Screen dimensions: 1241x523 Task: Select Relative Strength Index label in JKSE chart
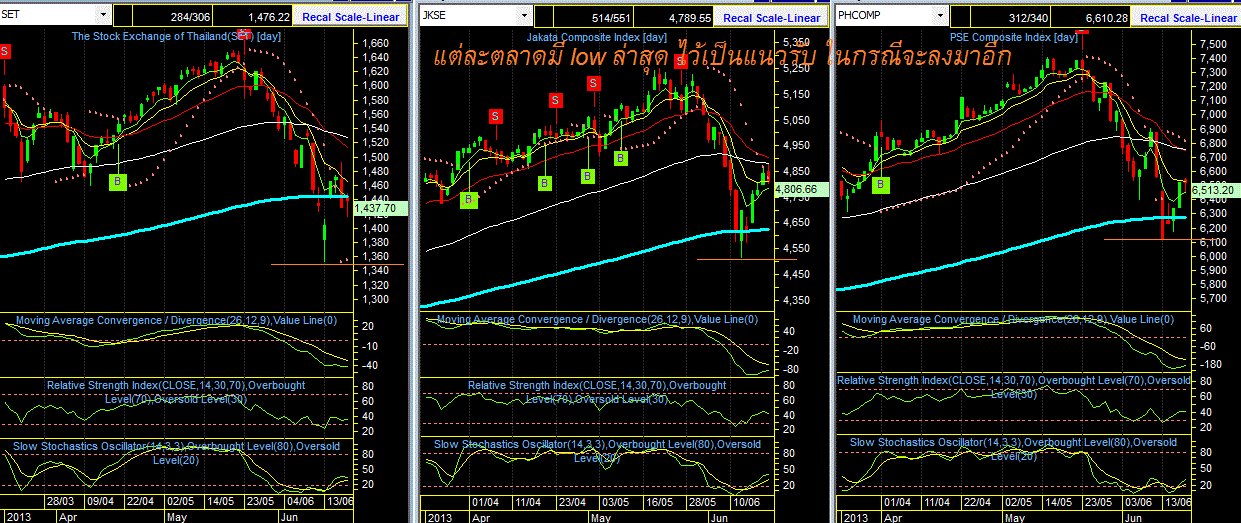(597, 392)
